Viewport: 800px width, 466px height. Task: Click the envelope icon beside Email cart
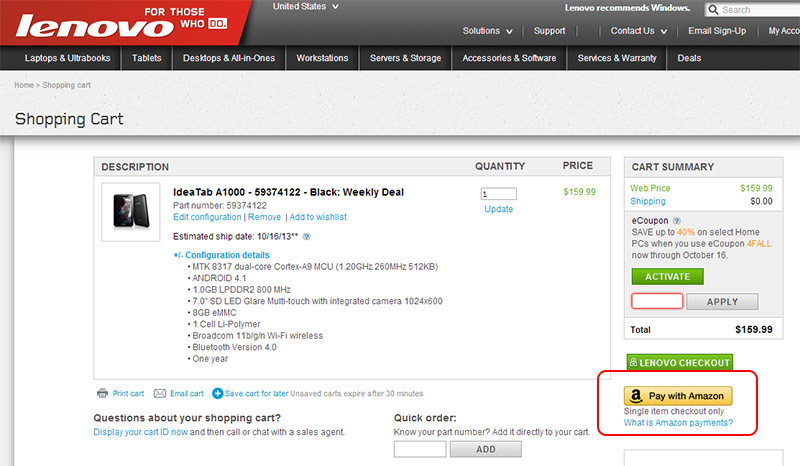coord(160,394)
